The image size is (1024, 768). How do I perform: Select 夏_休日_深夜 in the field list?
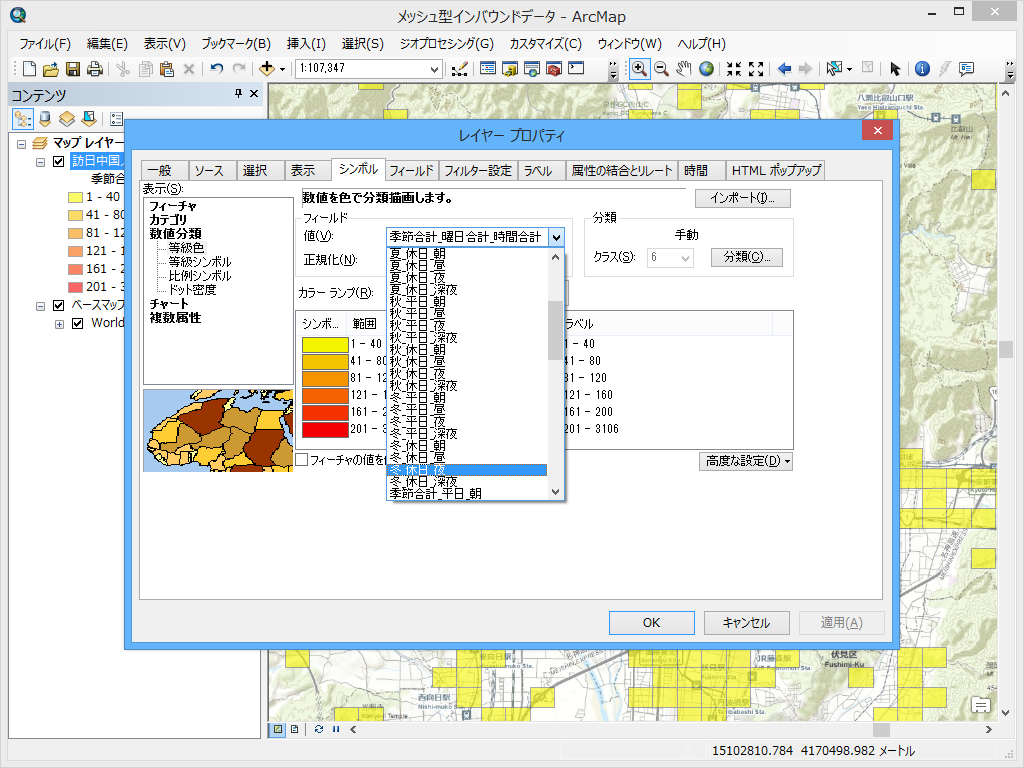tap(468, 289)
